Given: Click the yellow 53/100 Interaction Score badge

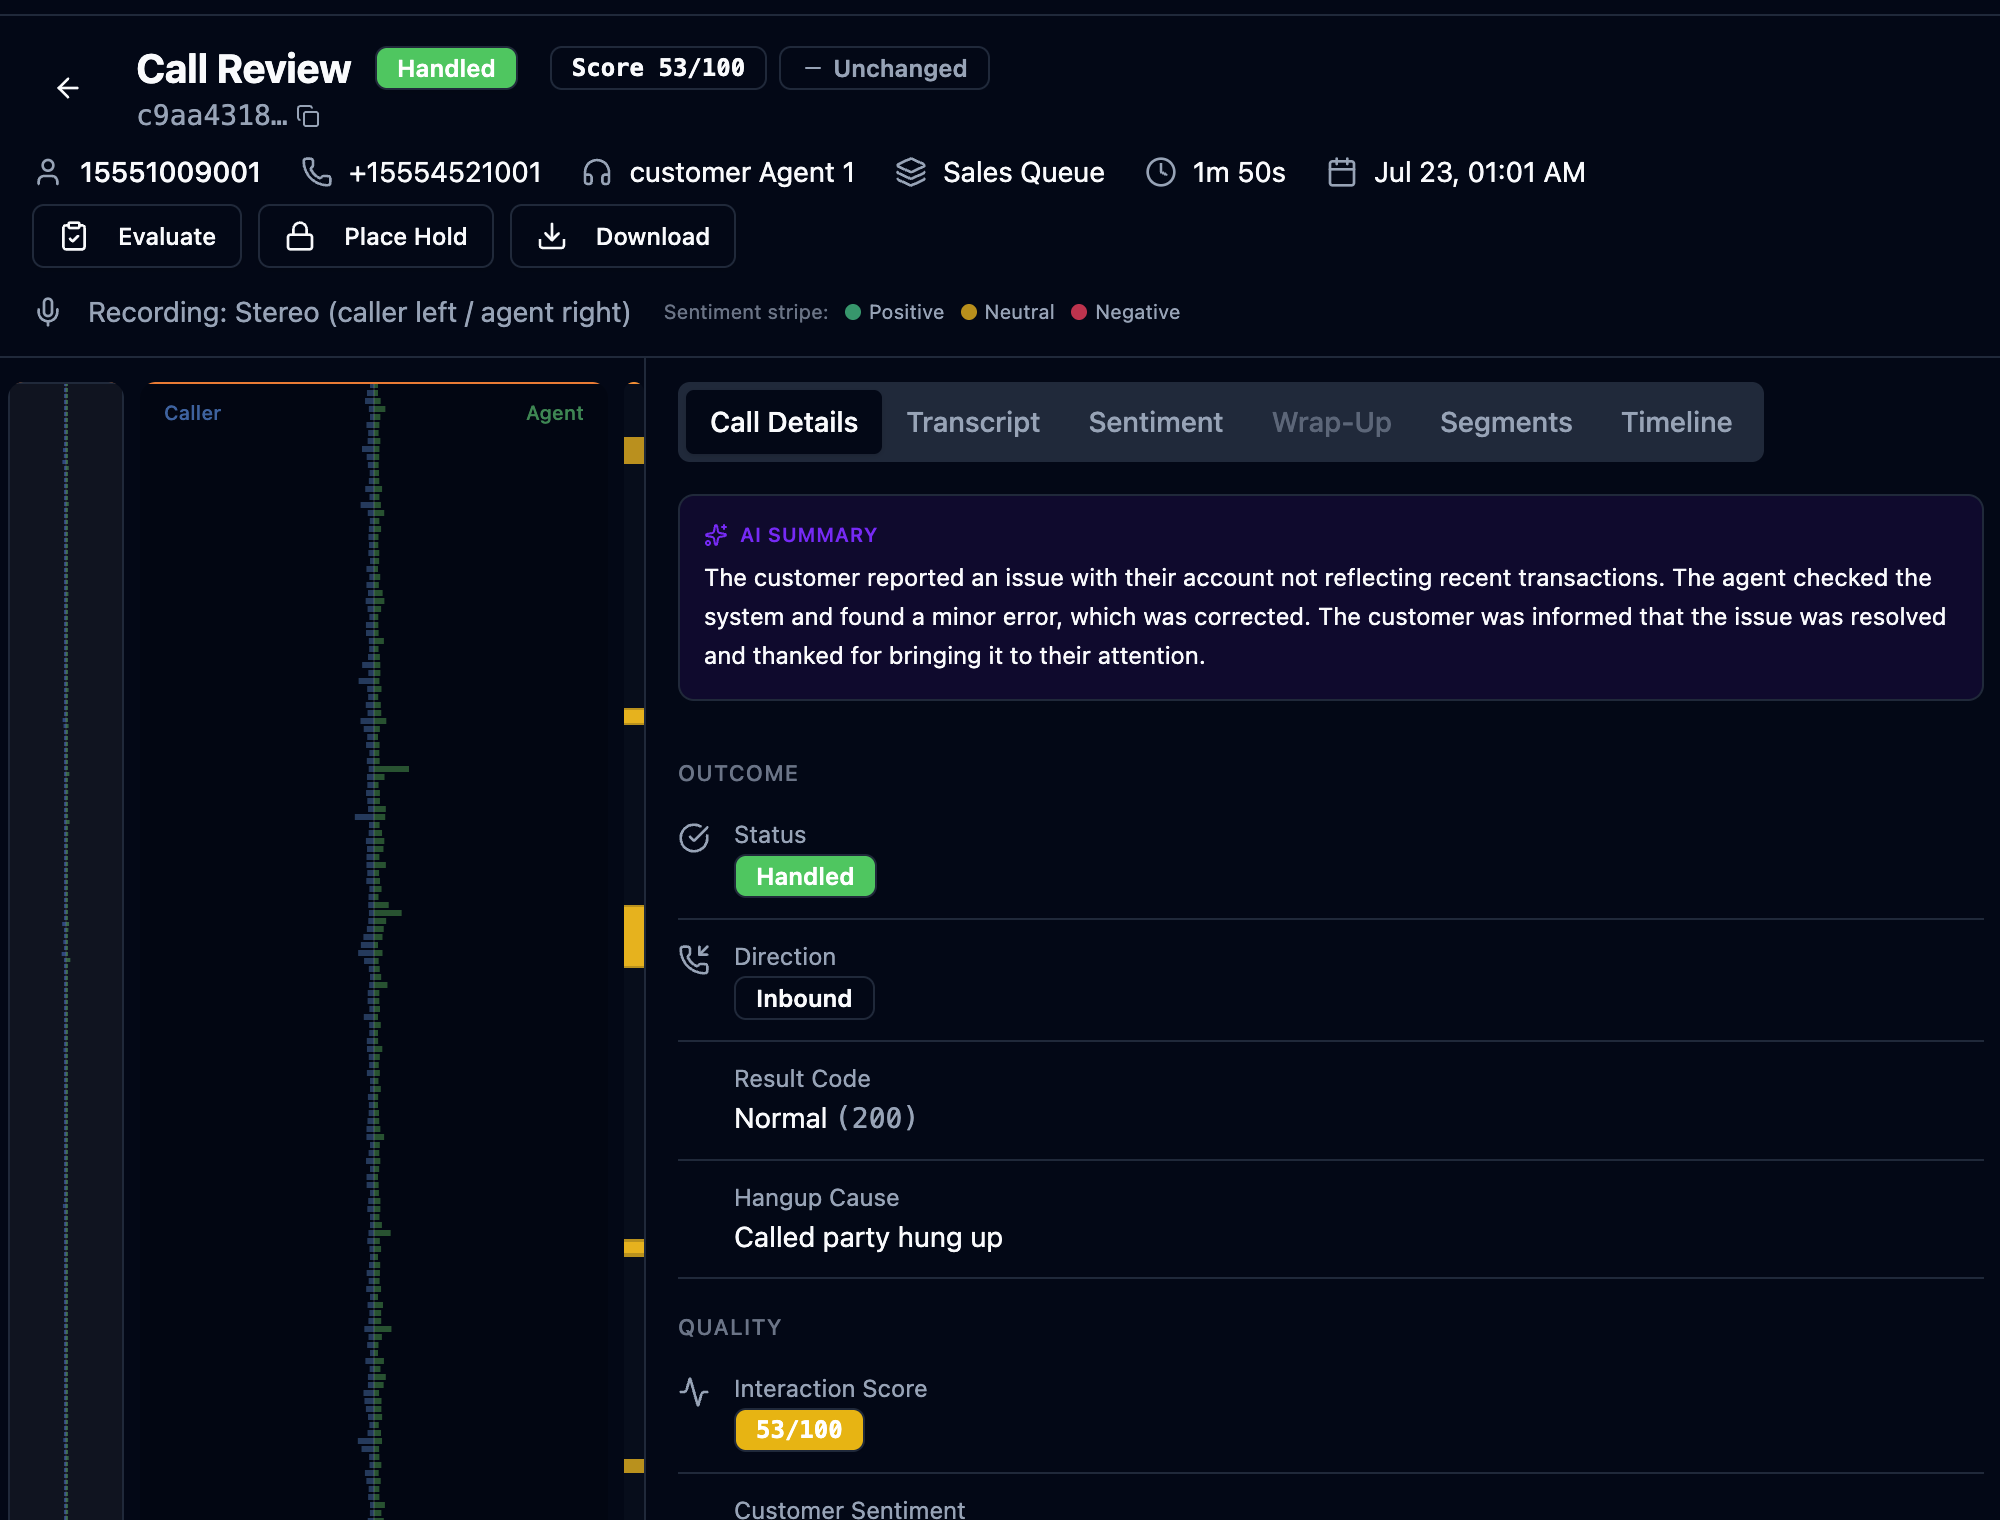Looking at the screenshot, I should coord(799,1430).
